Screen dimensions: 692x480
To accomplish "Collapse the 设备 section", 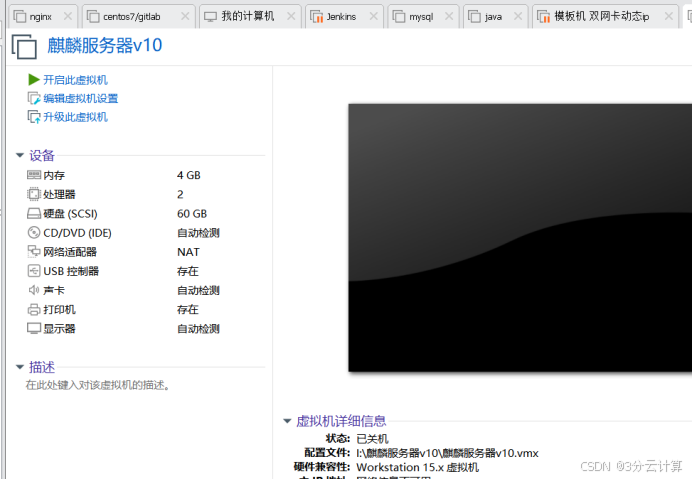I will click(x=19, y=155).
